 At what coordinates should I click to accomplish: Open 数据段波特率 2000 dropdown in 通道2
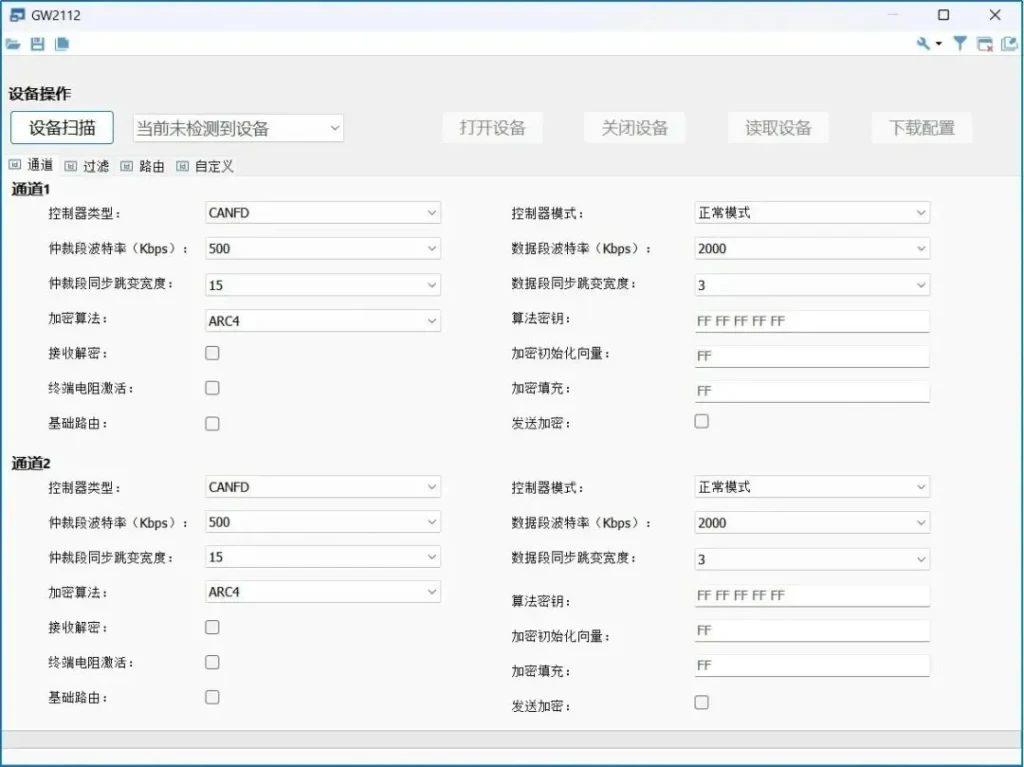811,523
